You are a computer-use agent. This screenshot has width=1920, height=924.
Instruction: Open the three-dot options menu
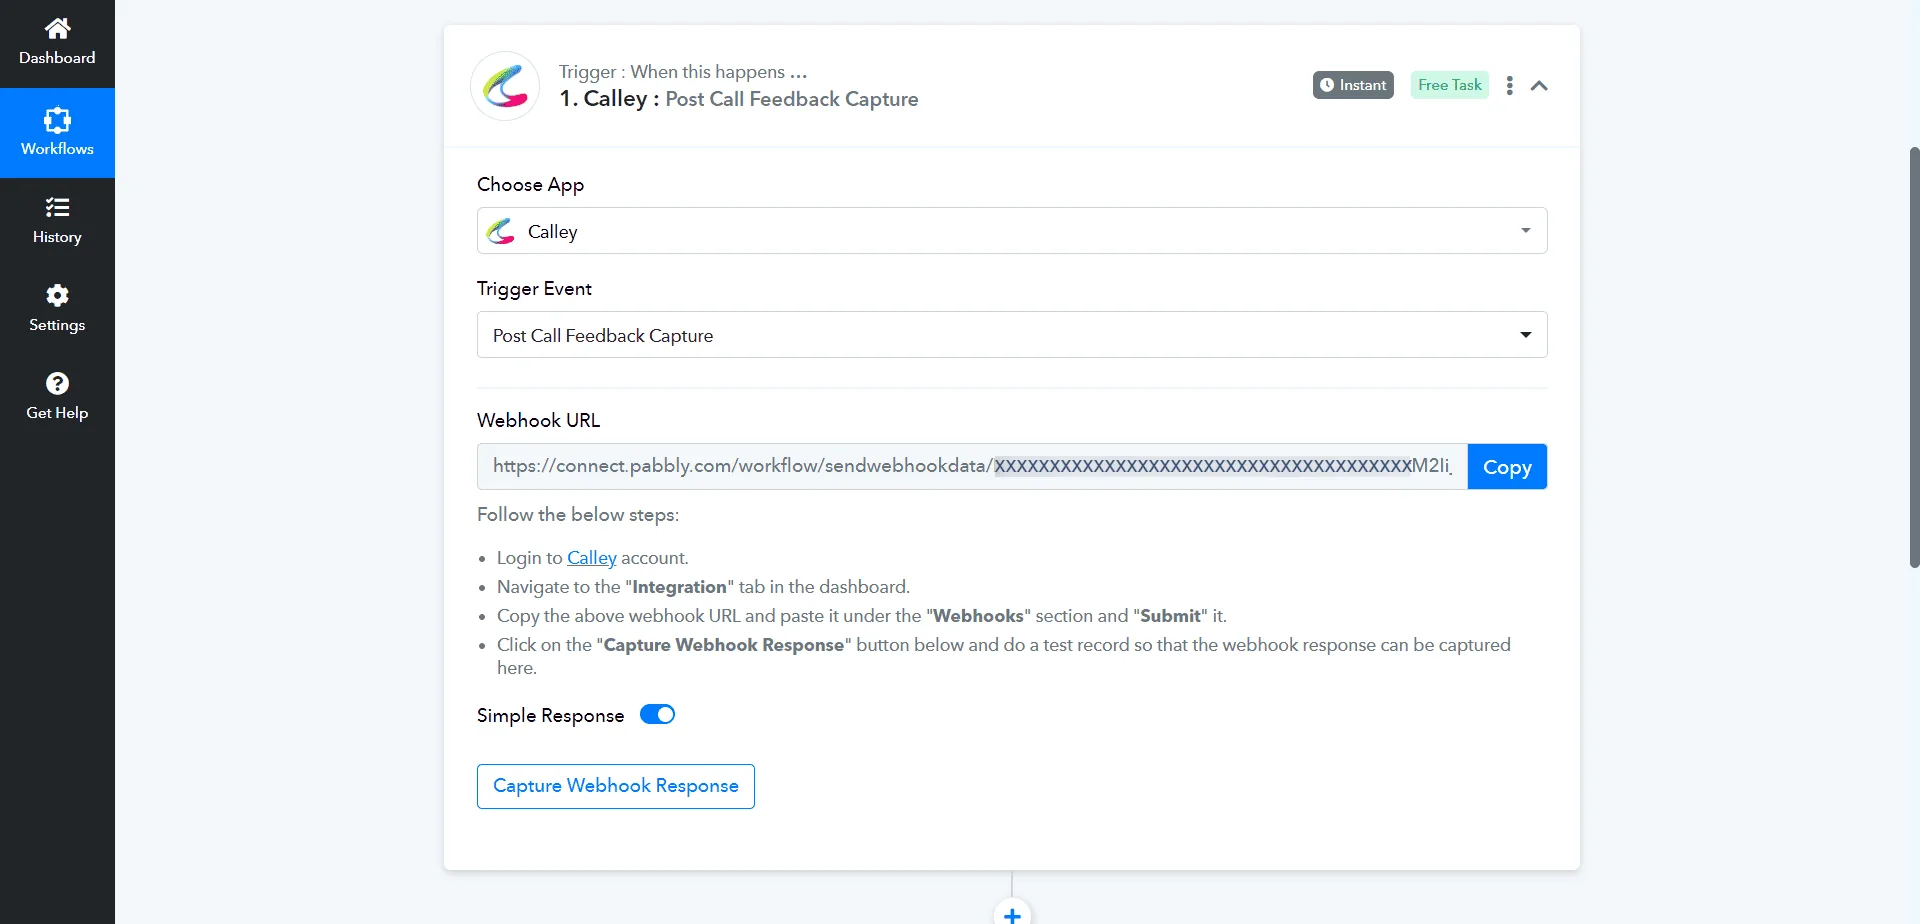pos(1509,86)
